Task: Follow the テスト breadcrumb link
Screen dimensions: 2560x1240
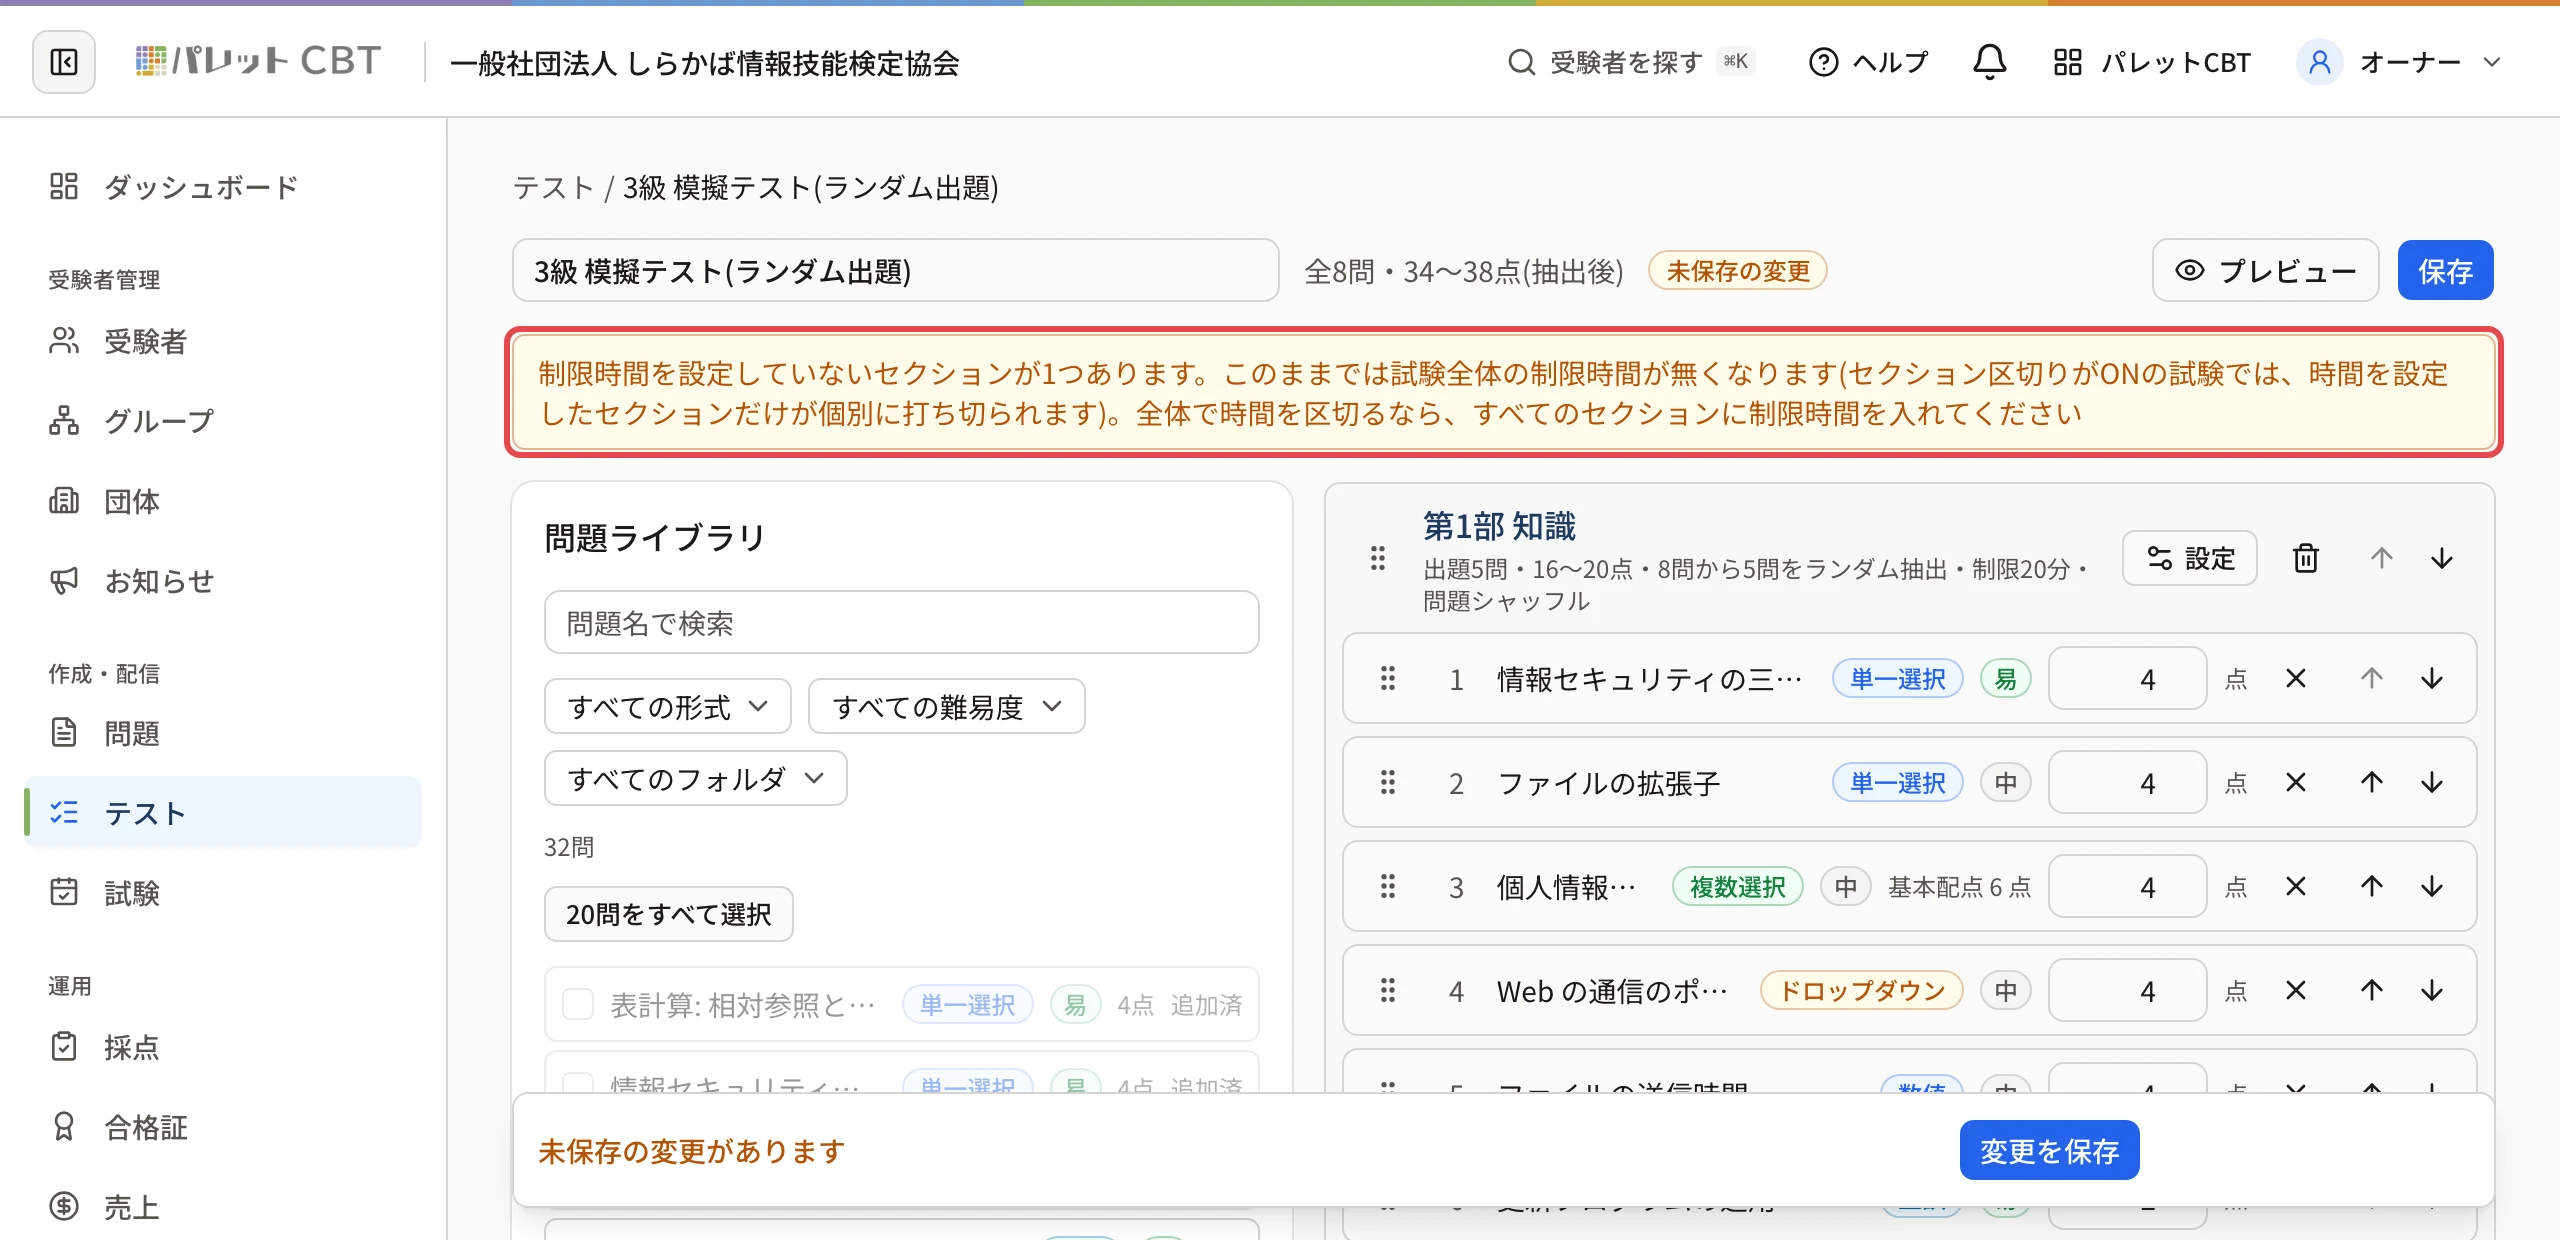Action: [x=553, y=187]
